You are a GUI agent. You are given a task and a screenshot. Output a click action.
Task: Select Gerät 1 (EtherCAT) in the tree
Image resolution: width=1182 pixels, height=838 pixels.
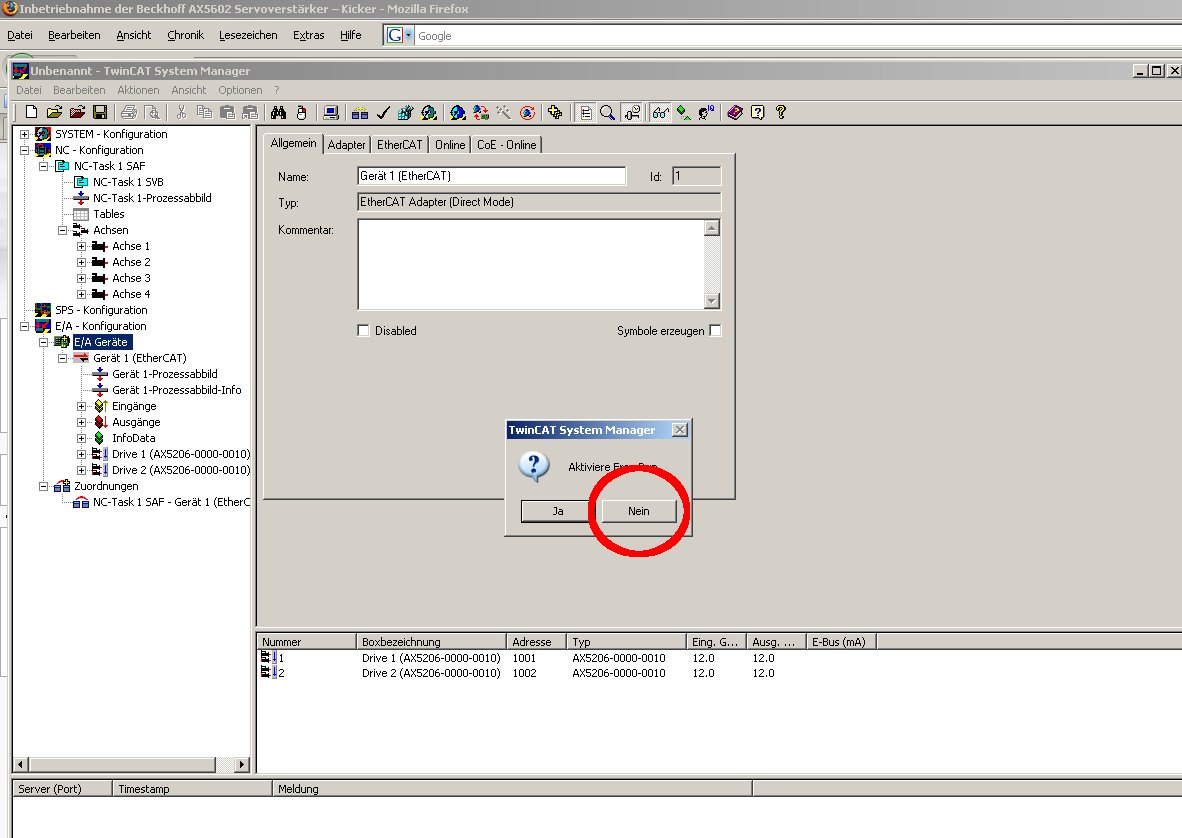point(139,358)
